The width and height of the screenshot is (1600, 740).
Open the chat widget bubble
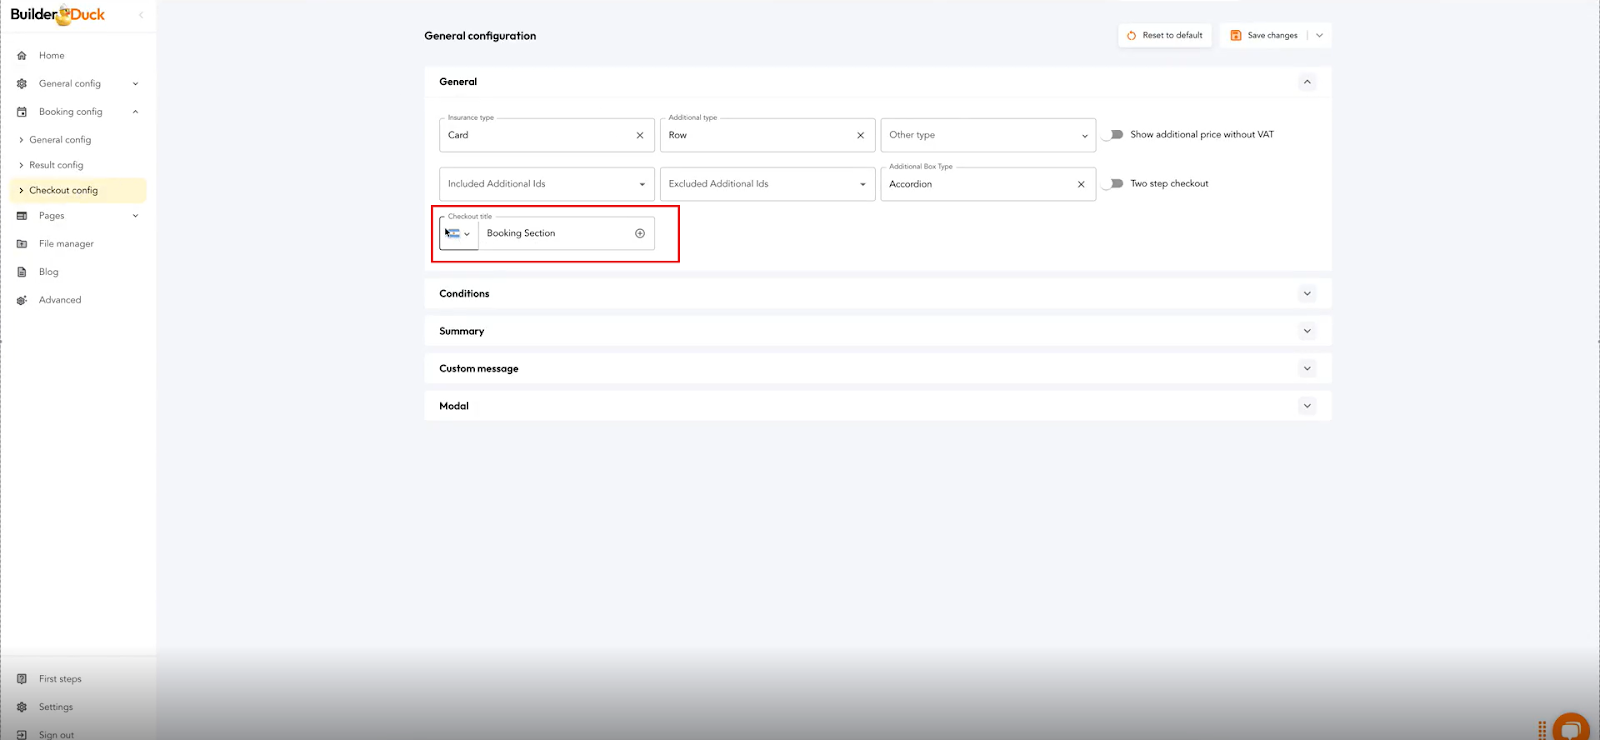point(1570,728)
